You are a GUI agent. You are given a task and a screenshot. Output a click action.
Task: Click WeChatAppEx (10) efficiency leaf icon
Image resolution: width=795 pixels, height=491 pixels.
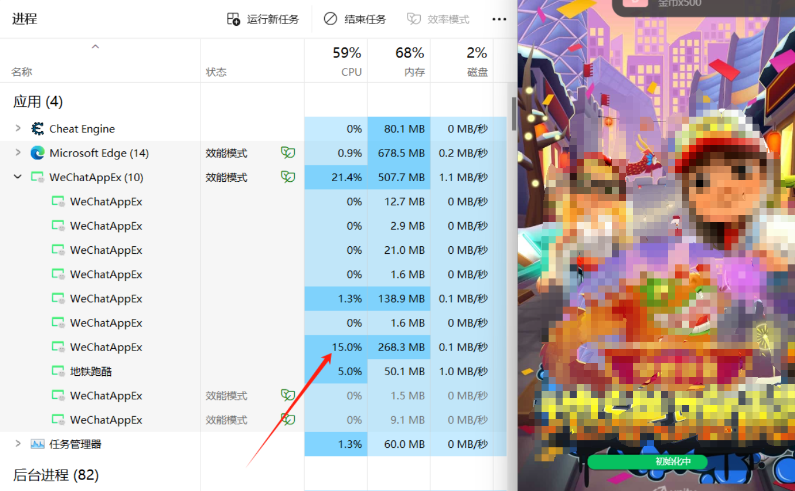(x=288, y=177)
